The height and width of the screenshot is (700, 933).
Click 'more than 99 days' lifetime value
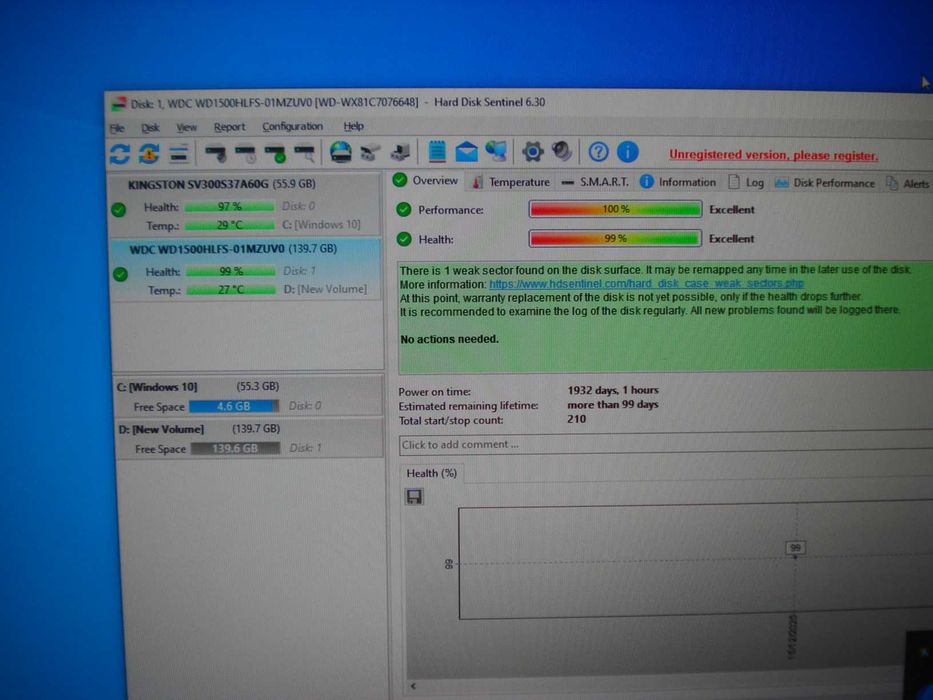(x=613, y=405)
